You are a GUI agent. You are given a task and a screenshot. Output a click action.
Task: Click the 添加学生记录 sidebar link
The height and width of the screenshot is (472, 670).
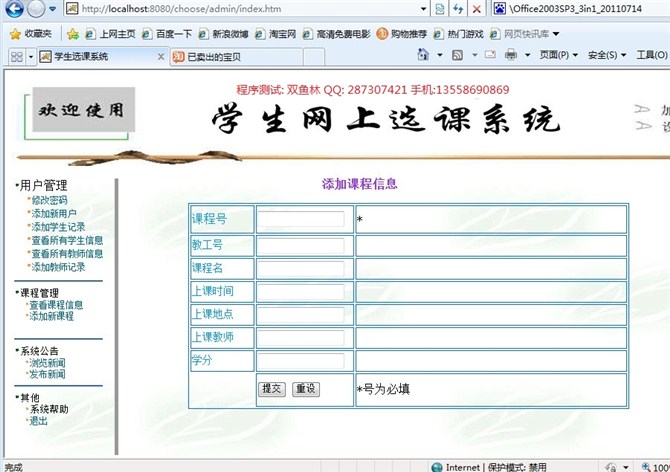(58, 227)
